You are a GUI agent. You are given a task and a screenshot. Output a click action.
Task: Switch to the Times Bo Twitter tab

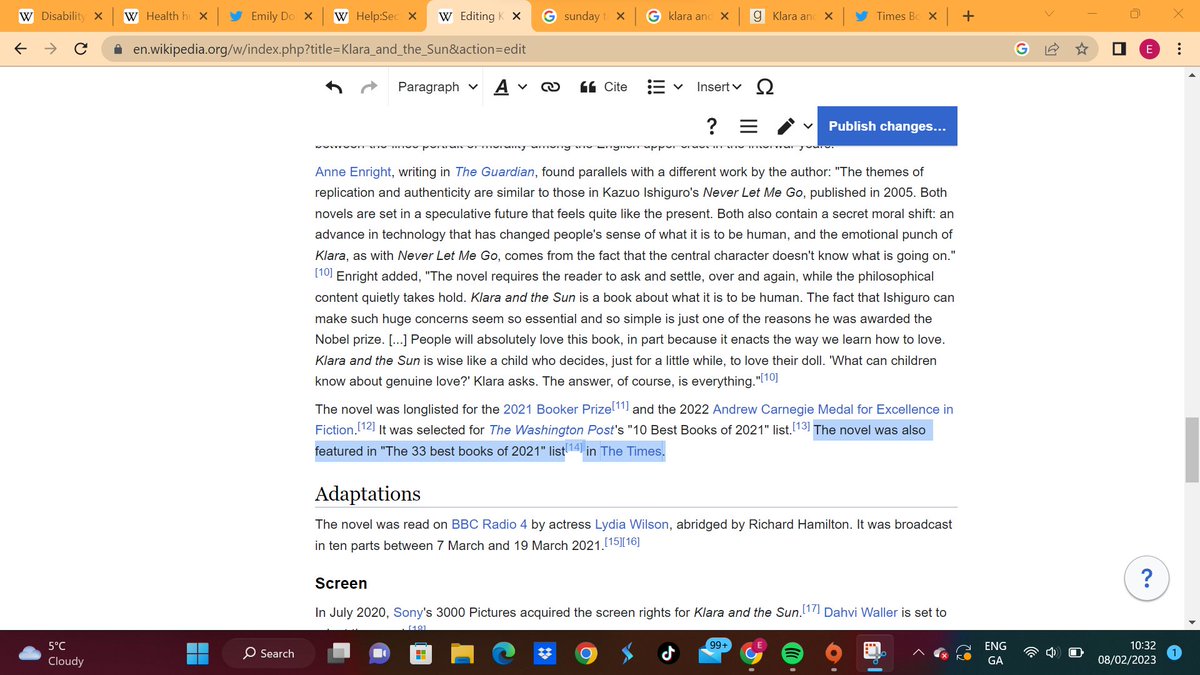tap(894, 16)
